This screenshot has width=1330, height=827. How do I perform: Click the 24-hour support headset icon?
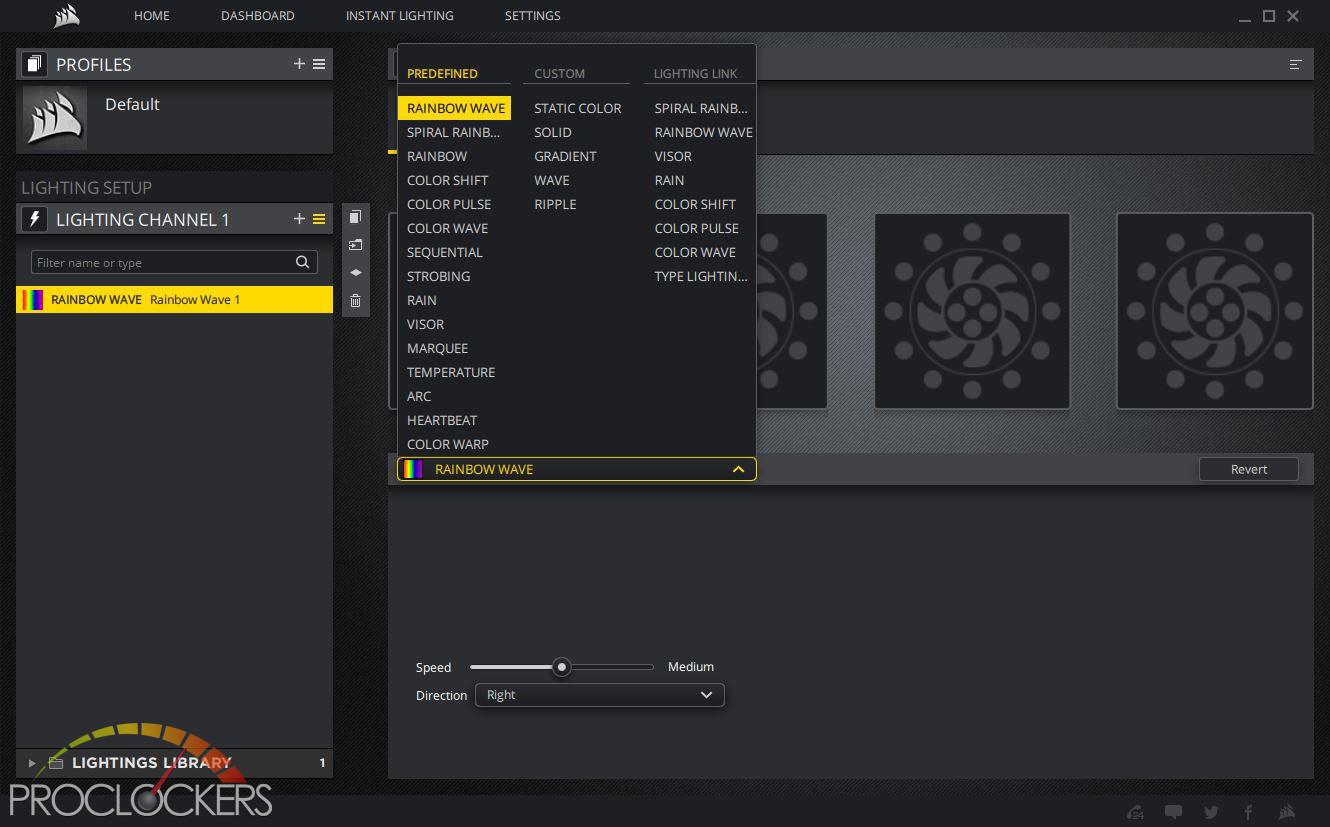[1135, 812]
